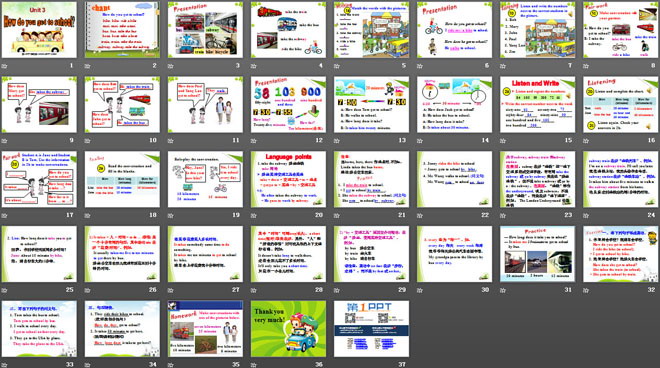660x368 pixels.
Task: Click the animation star icon under slide 8
Action: point(586,66)
